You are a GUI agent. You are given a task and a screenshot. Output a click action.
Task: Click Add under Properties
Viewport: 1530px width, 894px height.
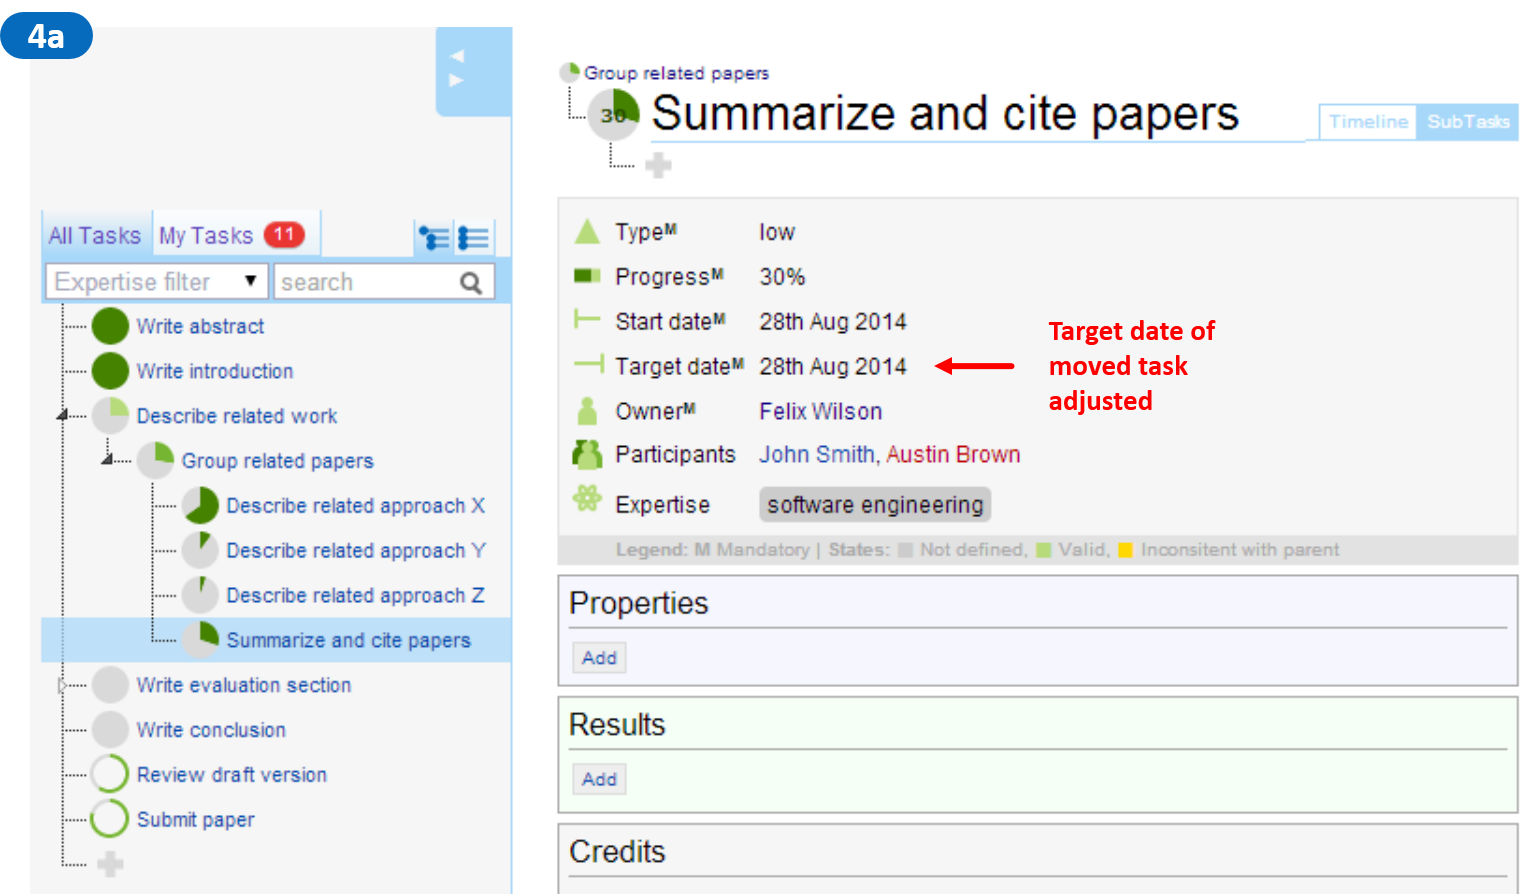pos(599,658)
